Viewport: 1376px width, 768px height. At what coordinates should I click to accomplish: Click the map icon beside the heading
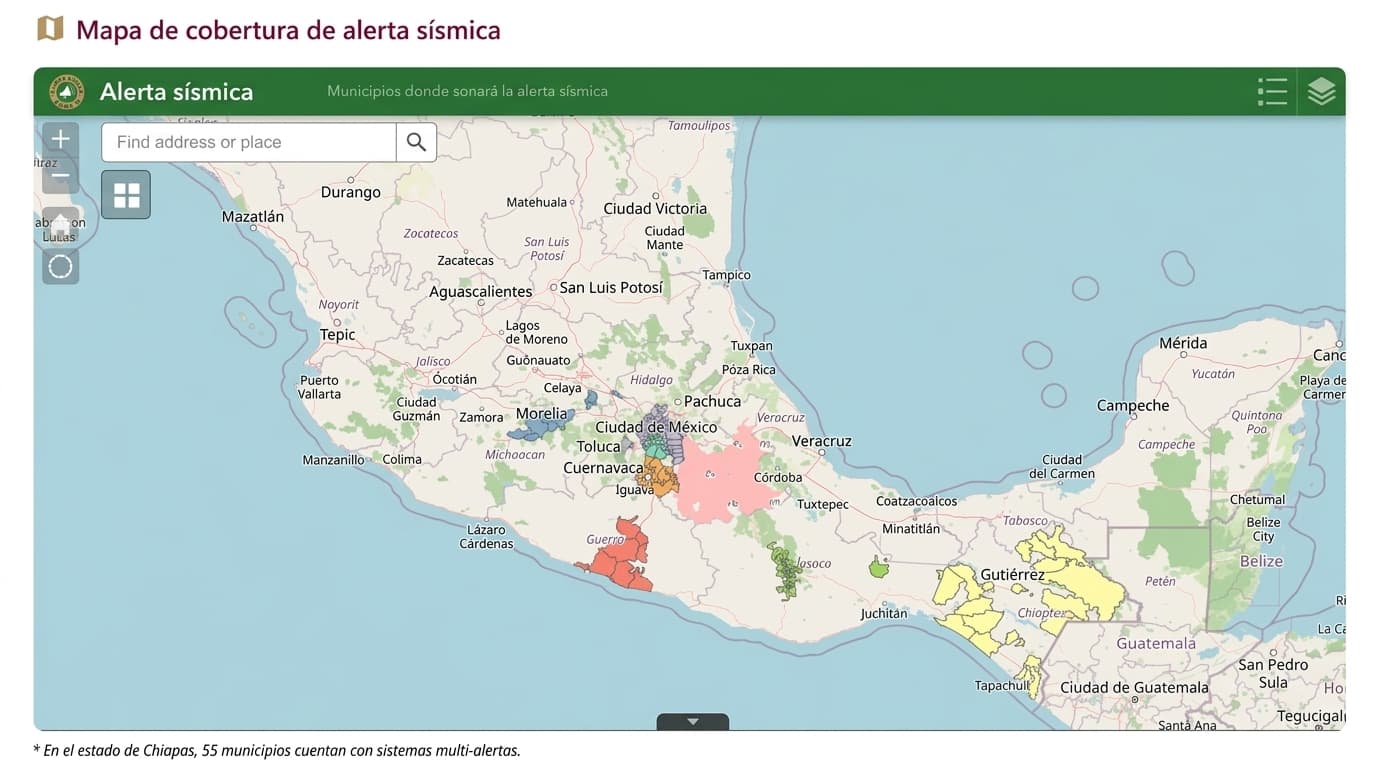pos(50,29)
